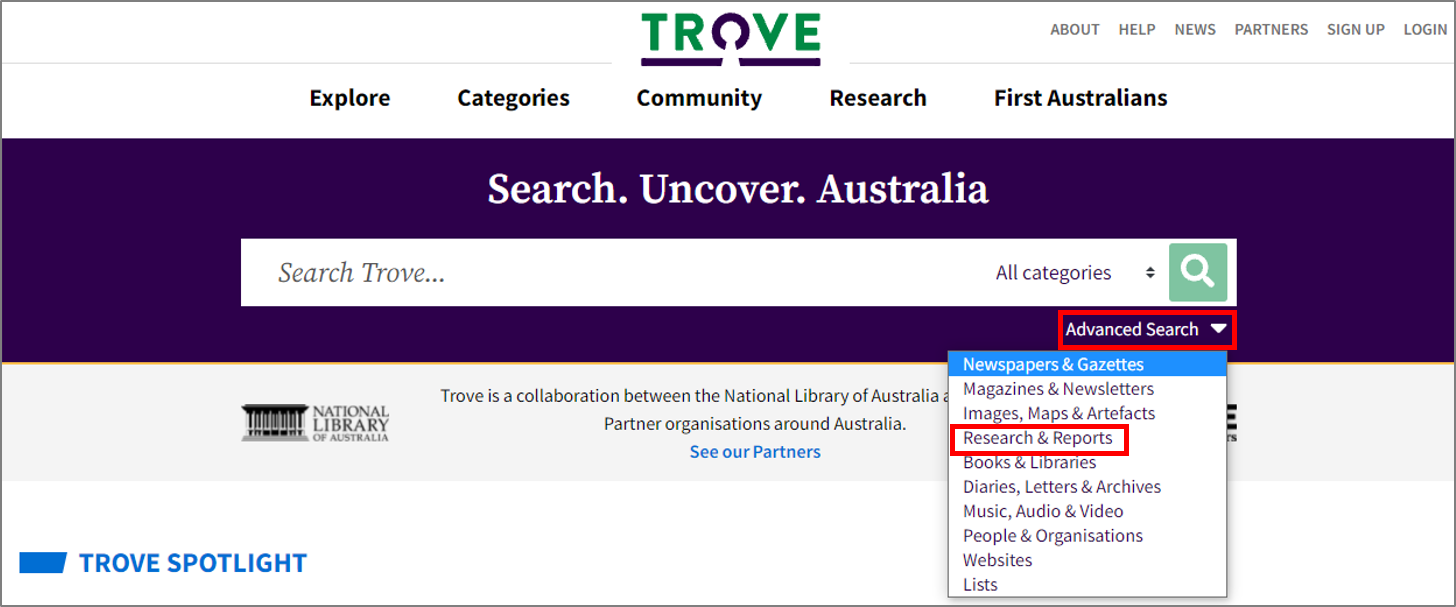1456x607 pixels.
Task: Click the TROVE logo
Action: click(x=731, y=38)
